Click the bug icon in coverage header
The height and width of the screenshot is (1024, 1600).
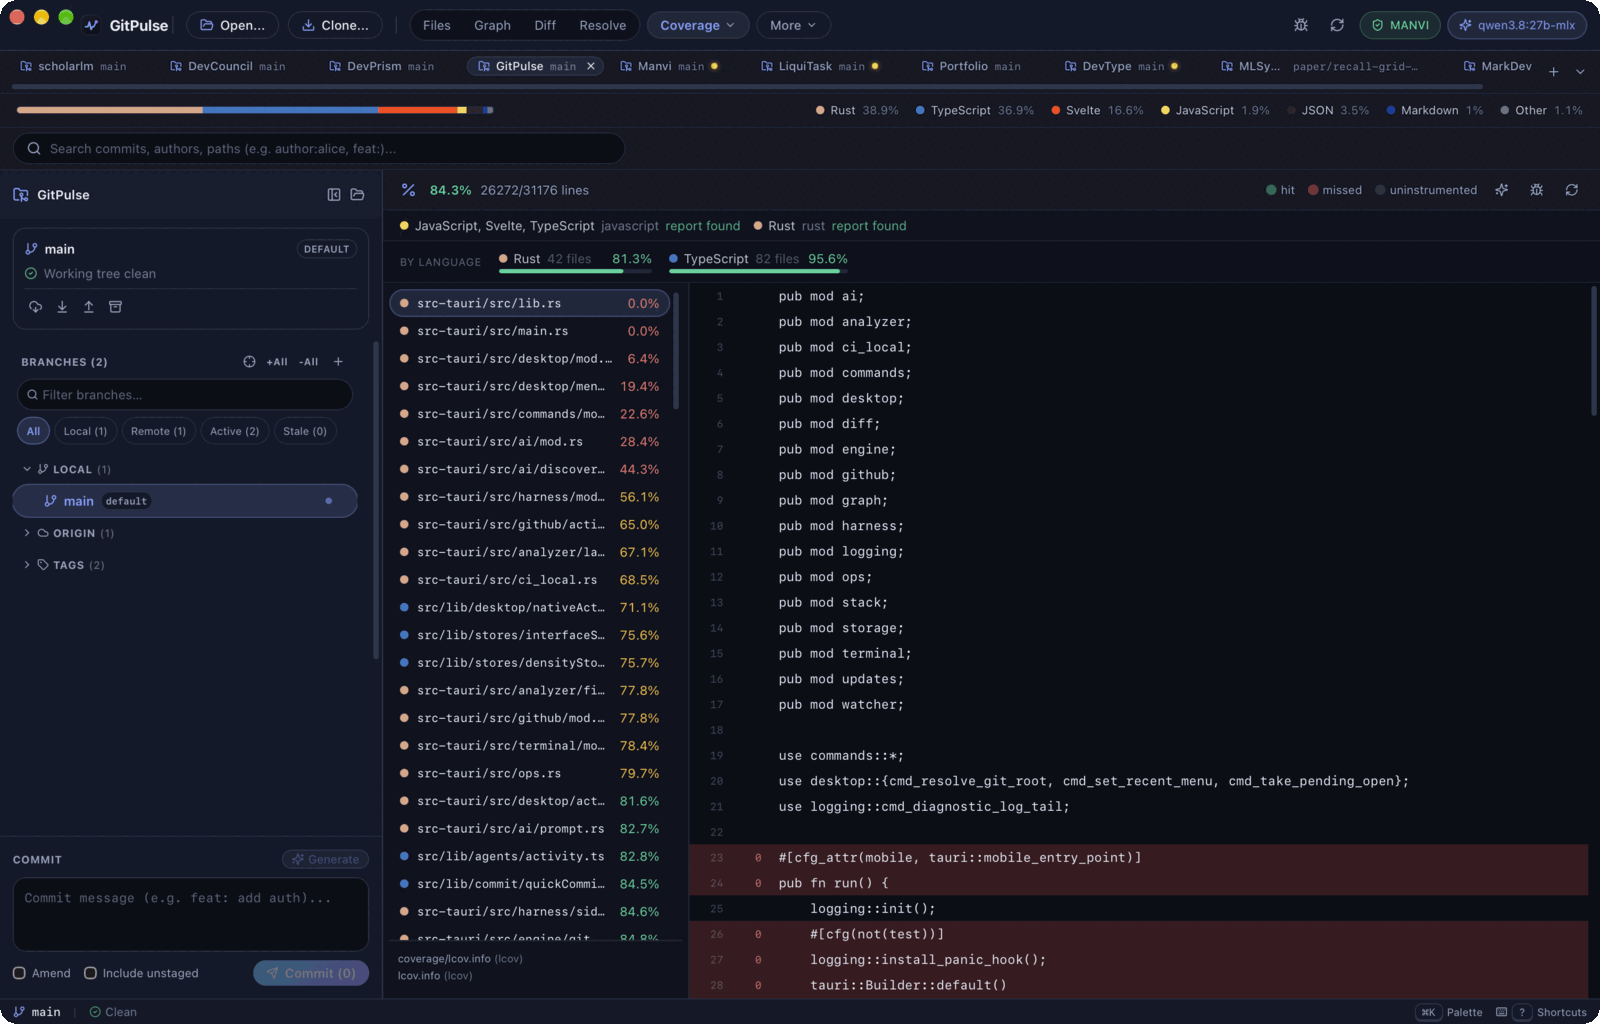(1537, 190)
